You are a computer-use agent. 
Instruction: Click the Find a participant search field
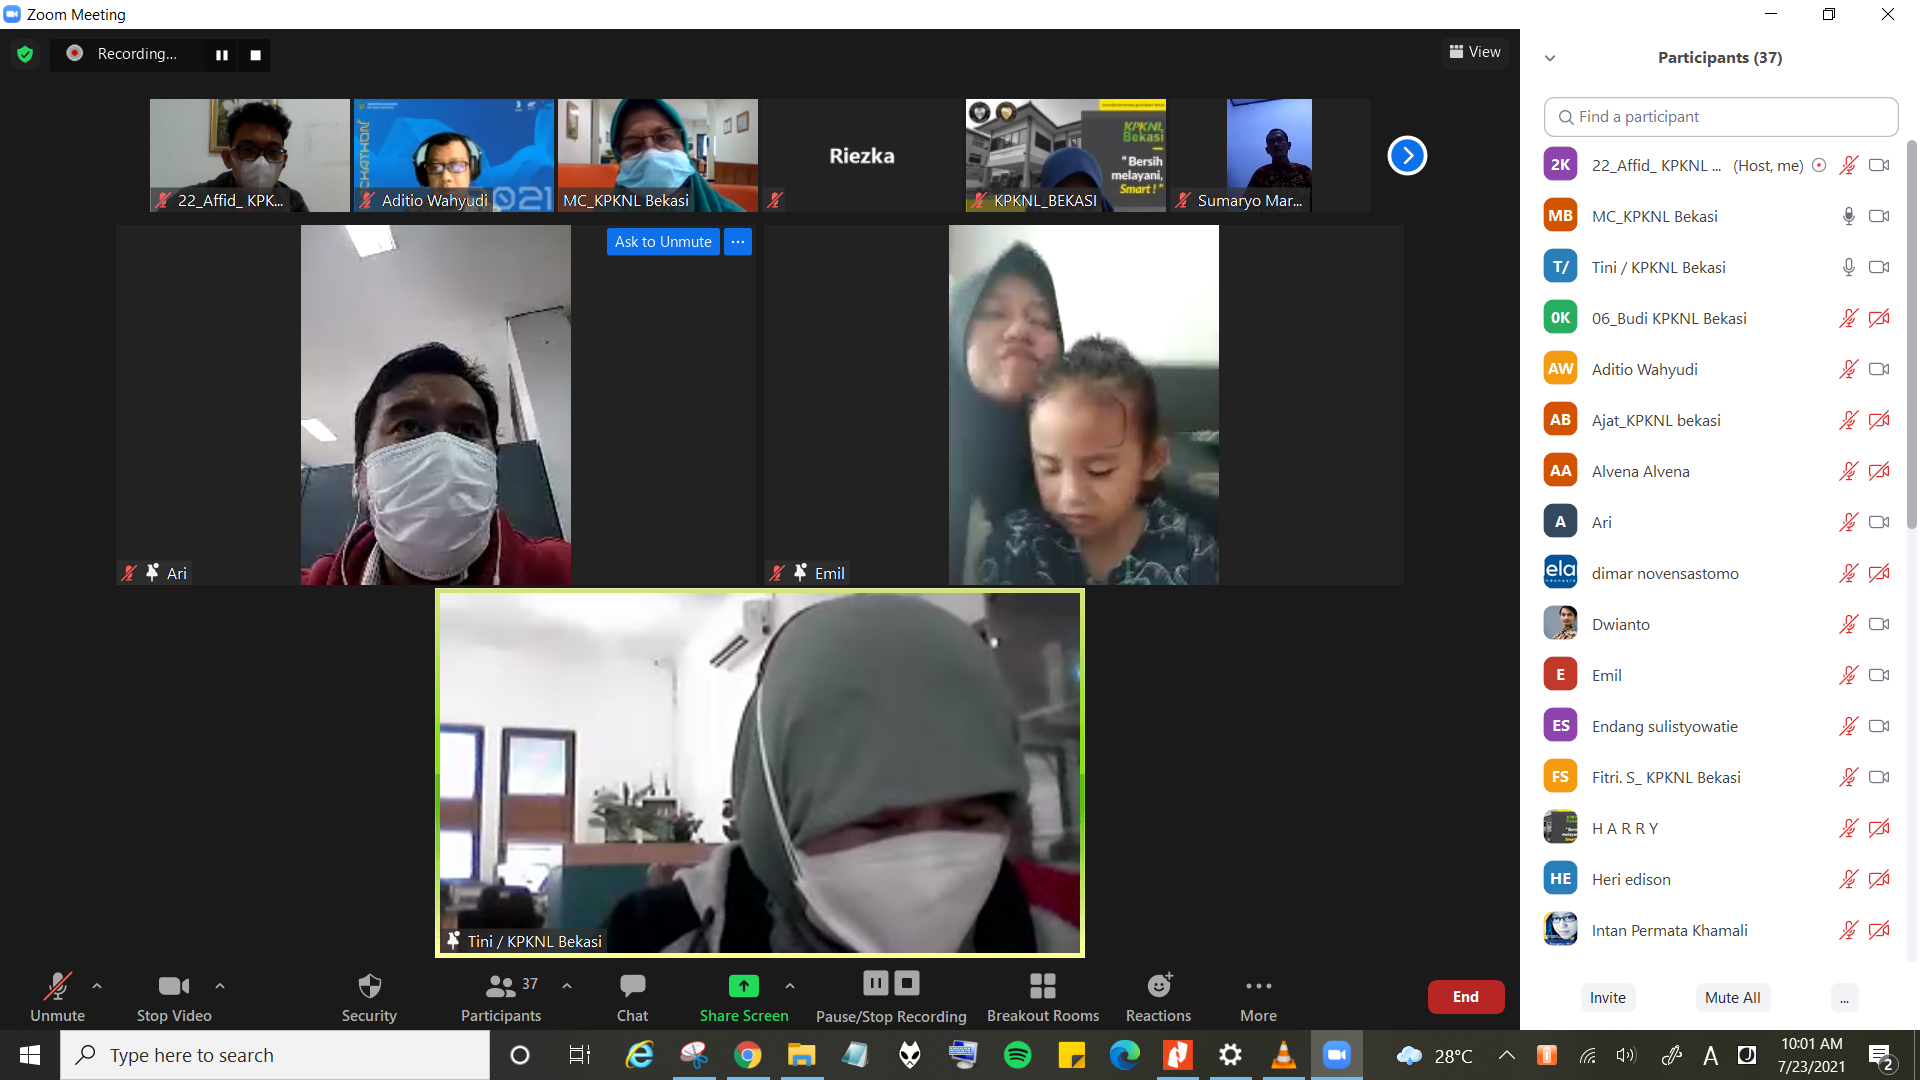coord(1720,117)
